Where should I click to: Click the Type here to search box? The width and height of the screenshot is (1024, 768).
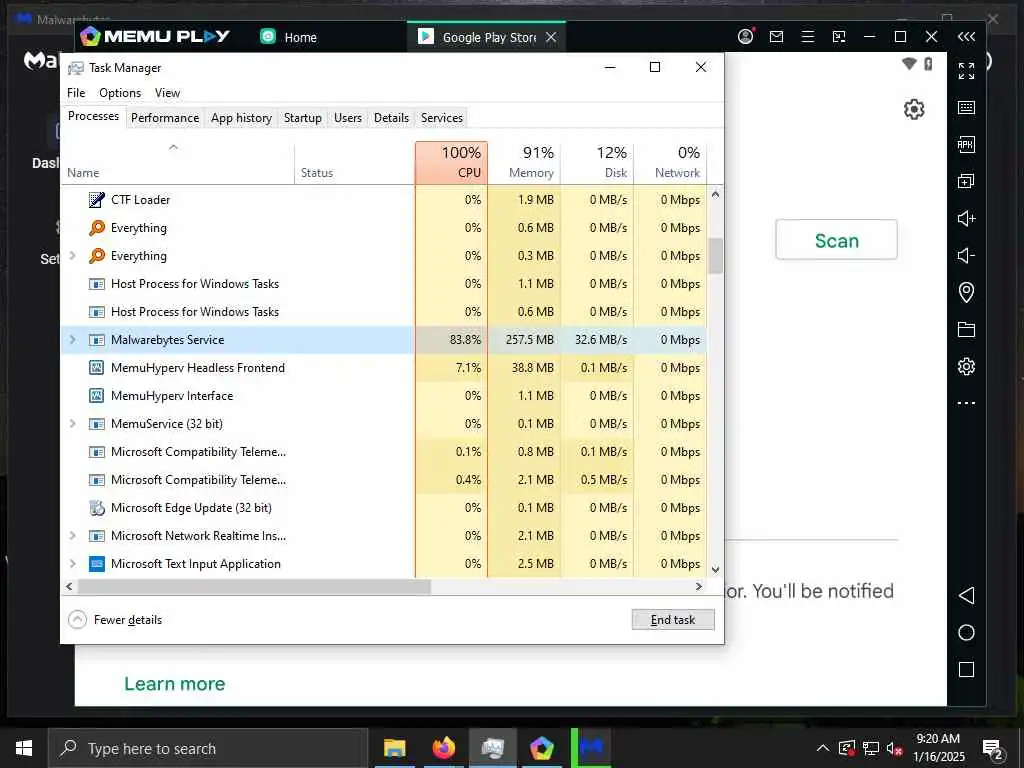pos(208,748)
